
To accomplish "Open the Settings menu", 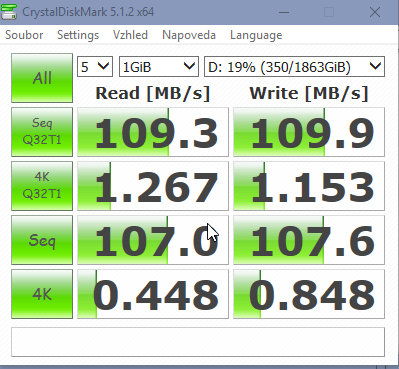I will click(x=78, y=35).
